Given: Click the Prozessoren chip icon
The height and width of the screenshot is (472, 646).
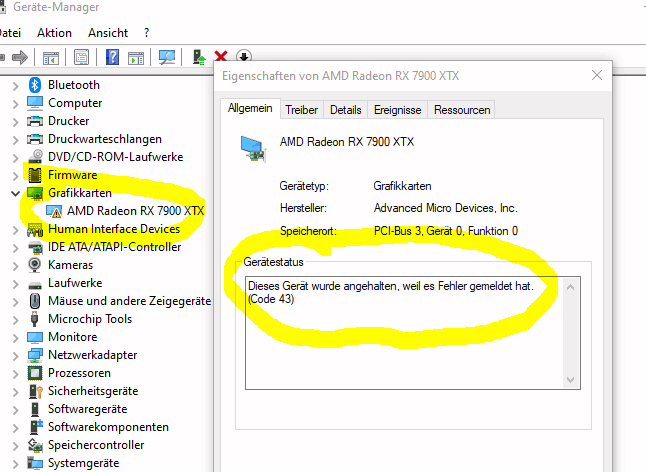Looking at the screenshot, I should (x=35, y=373).
